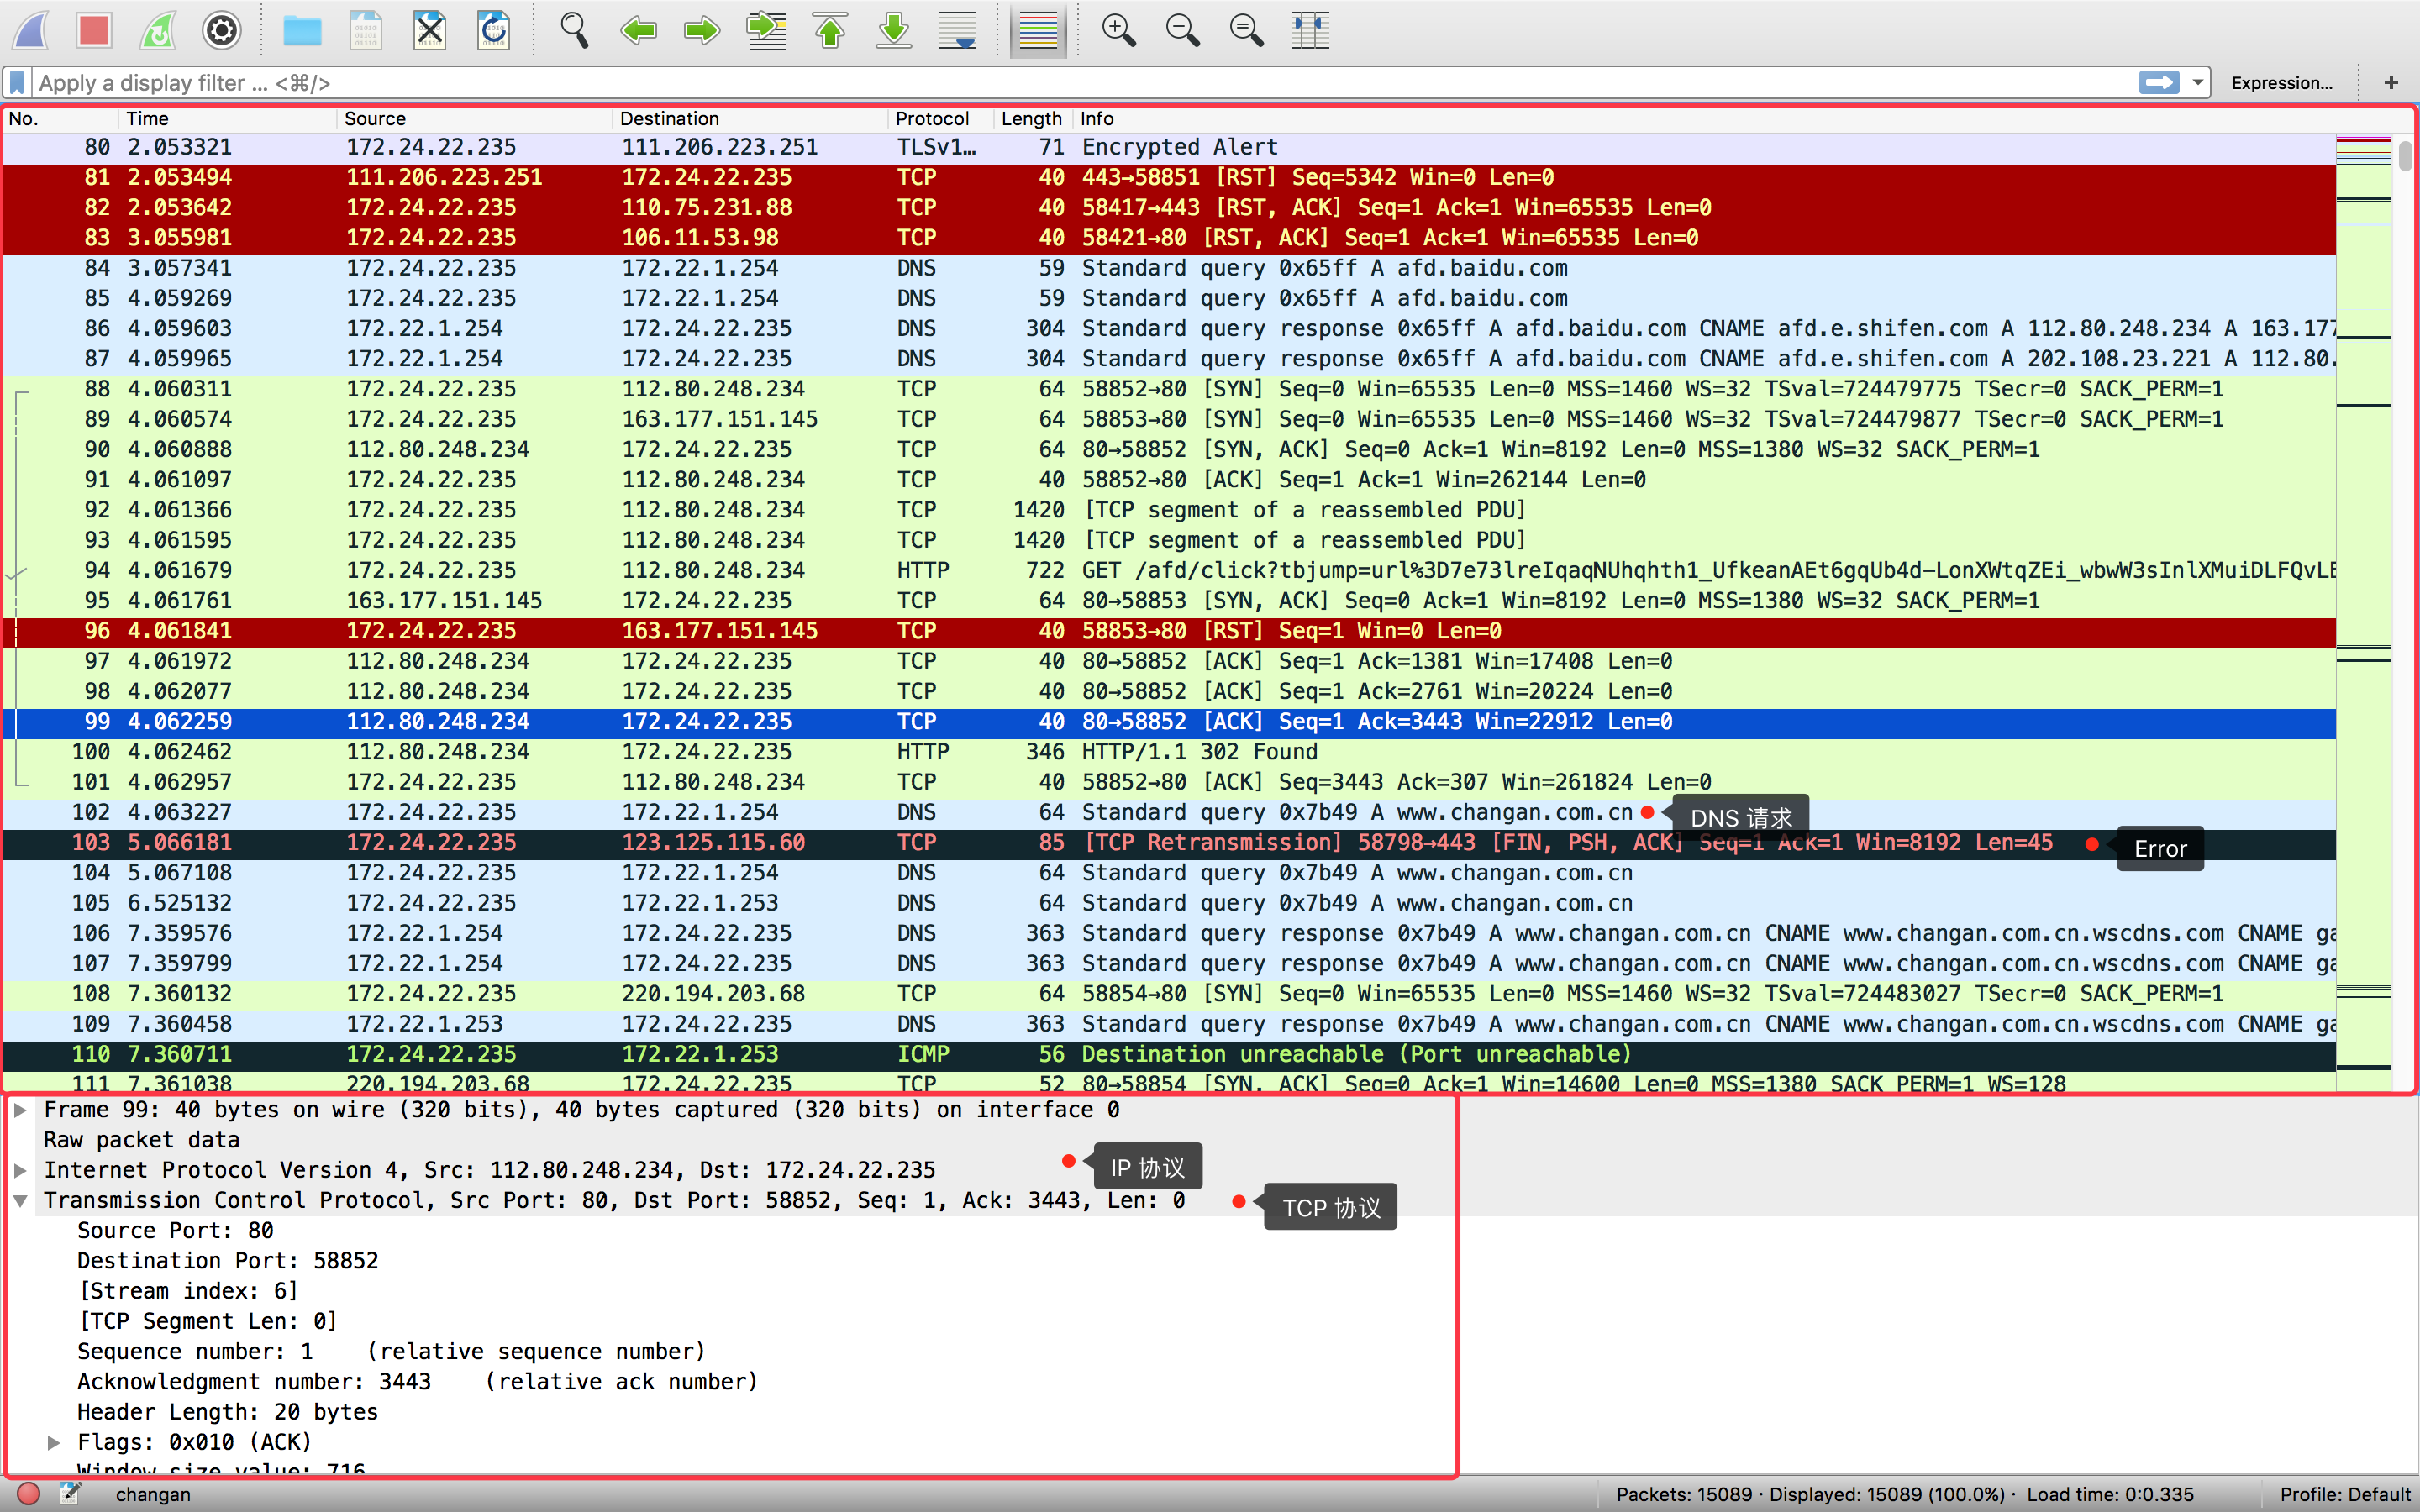Sort by the Time column header
This screenshot has width=2420, height=1512.
[228, 118]
